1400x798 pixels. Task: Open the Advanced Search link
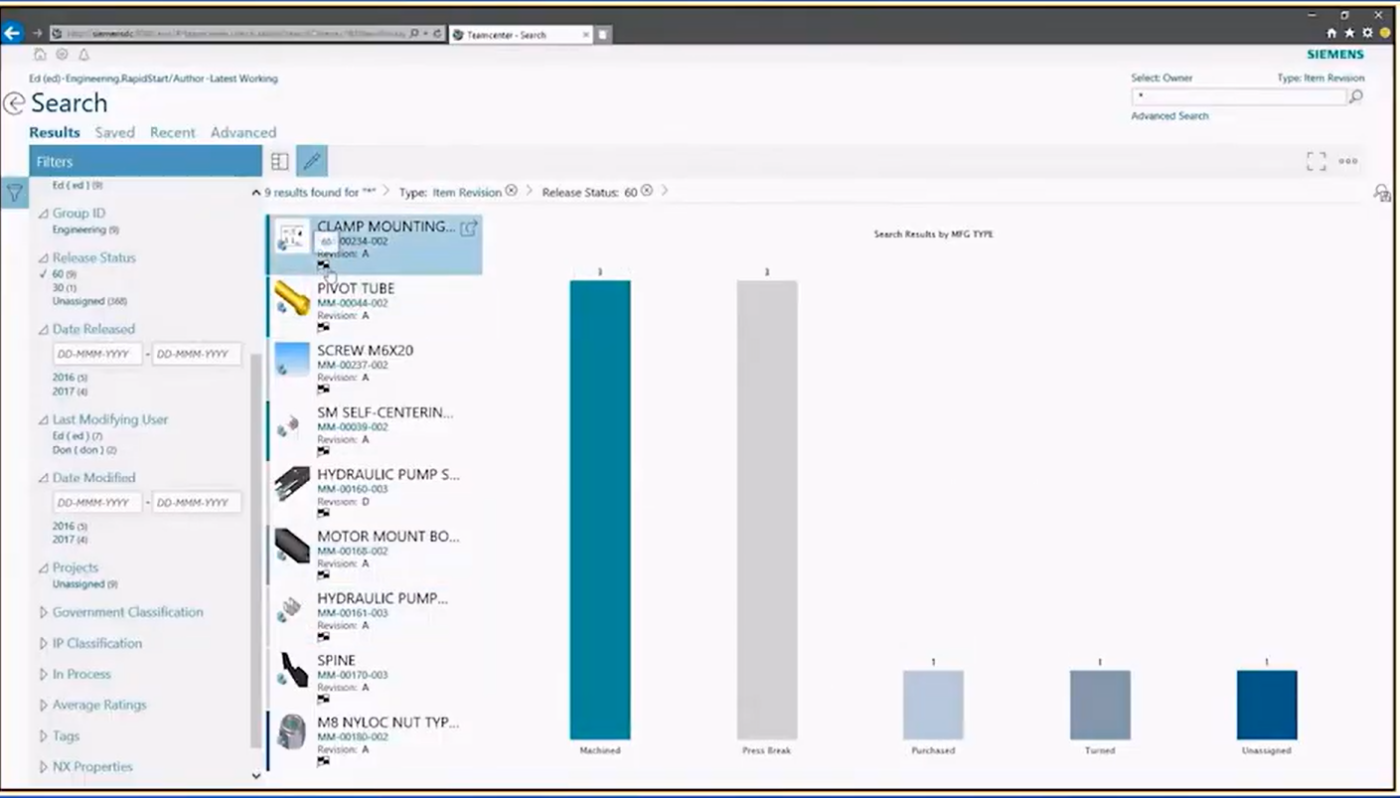[x=1169, y=116]
